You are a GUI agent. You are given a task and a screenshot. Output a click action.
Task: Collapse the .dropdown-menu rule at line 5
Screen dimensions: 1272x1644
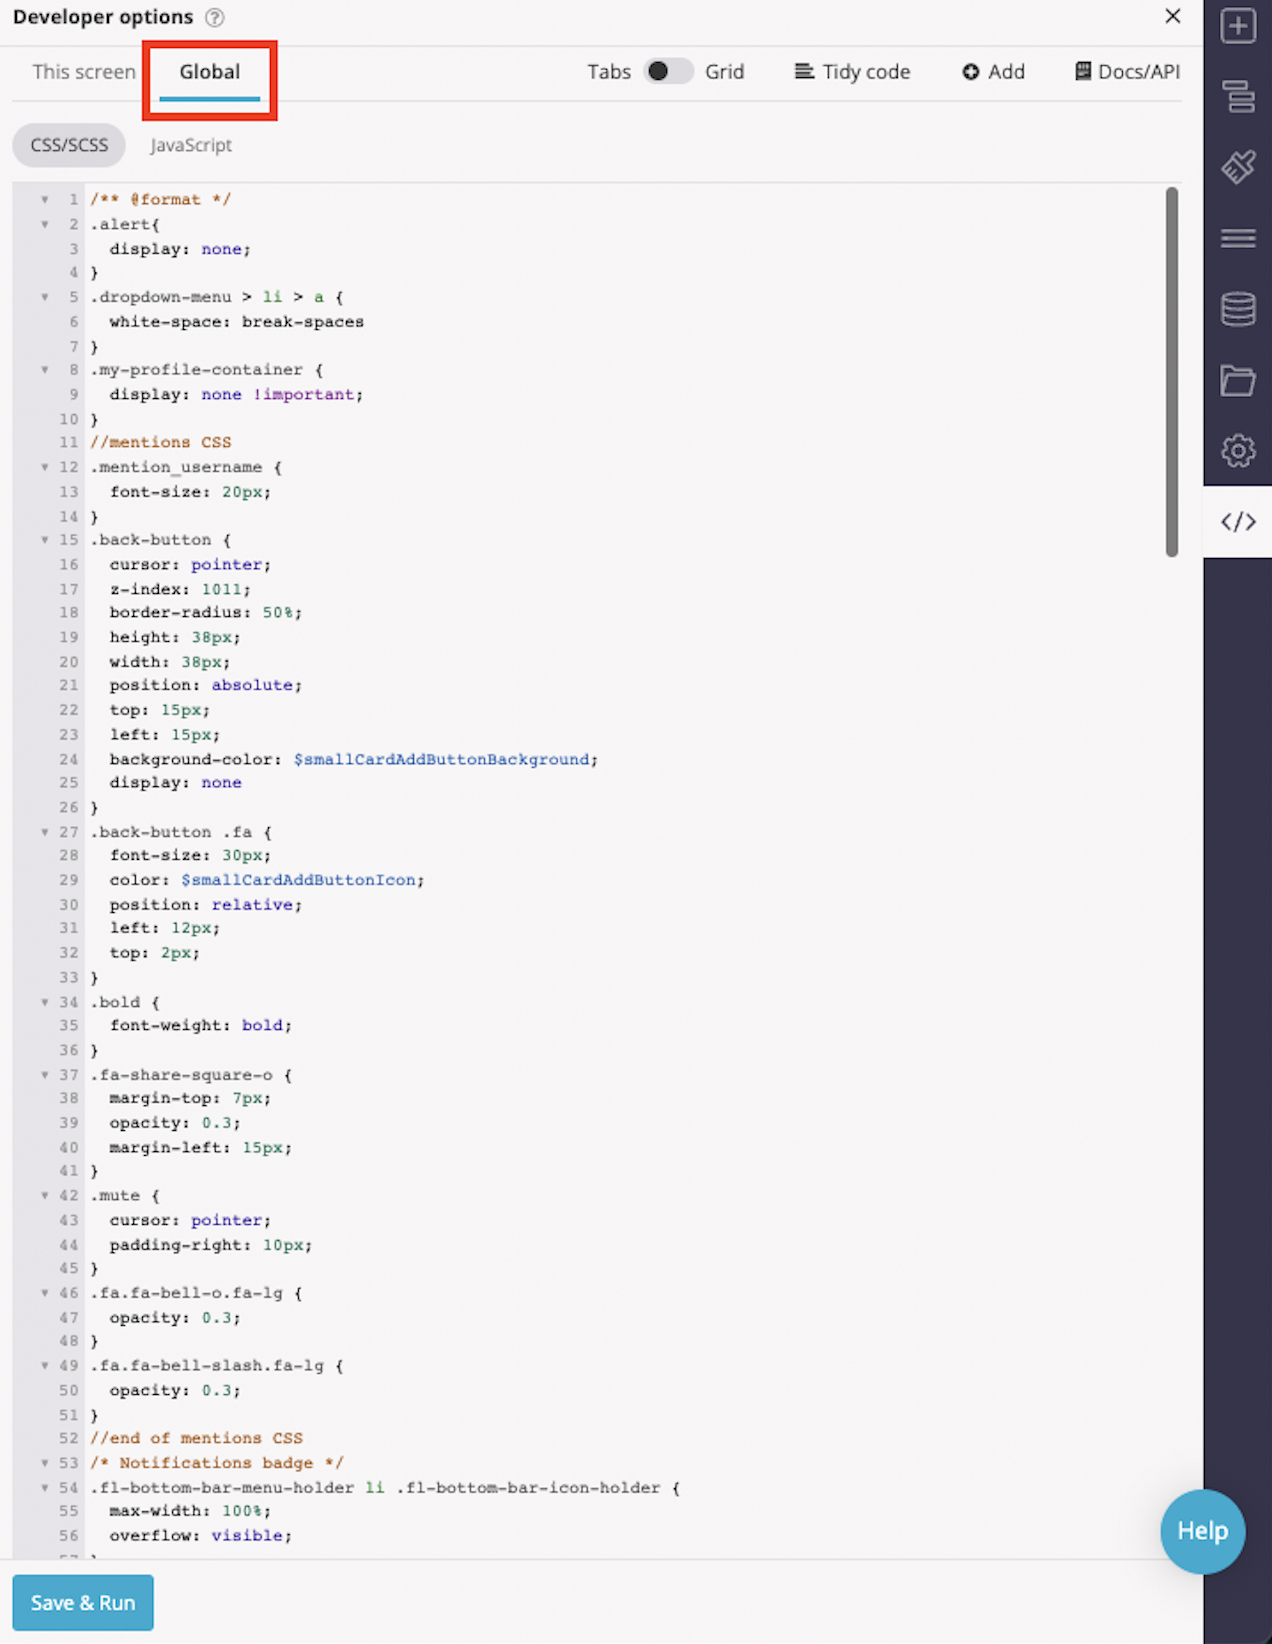click(x=45, y=297)
